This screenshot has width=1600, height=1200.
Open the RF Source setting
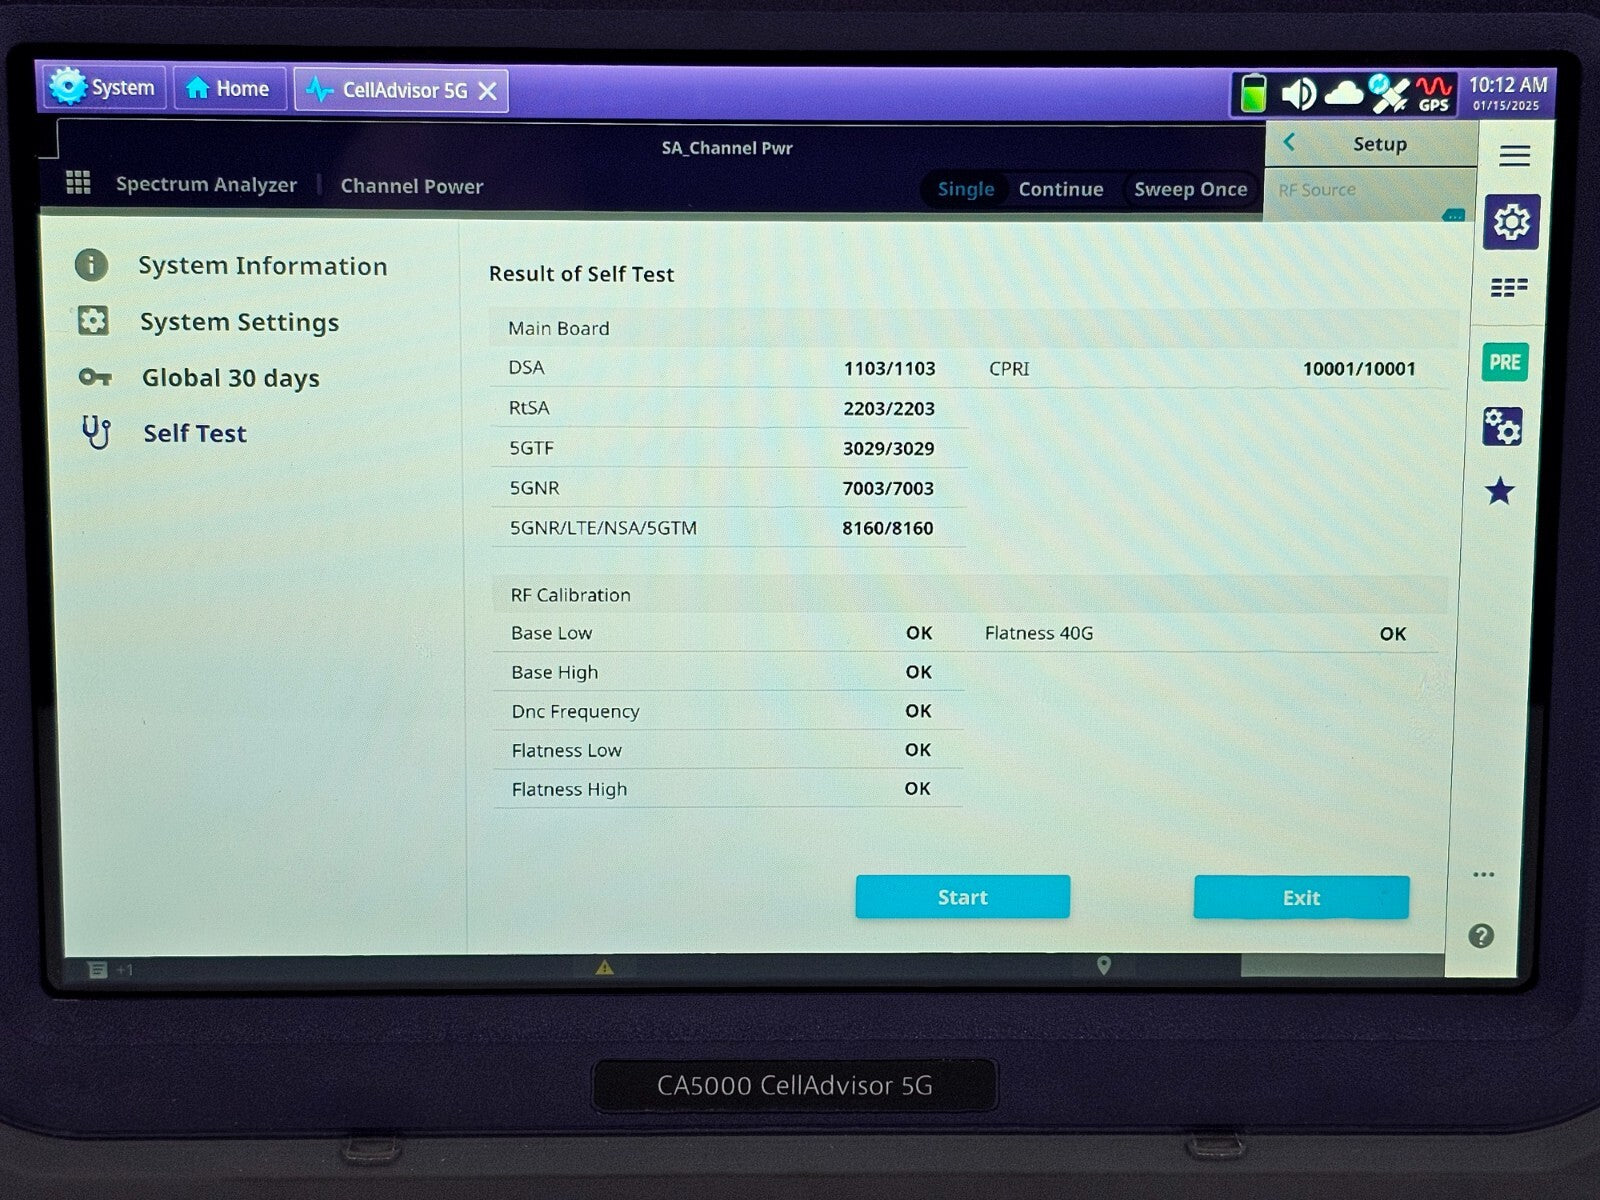click(1368, 194)
